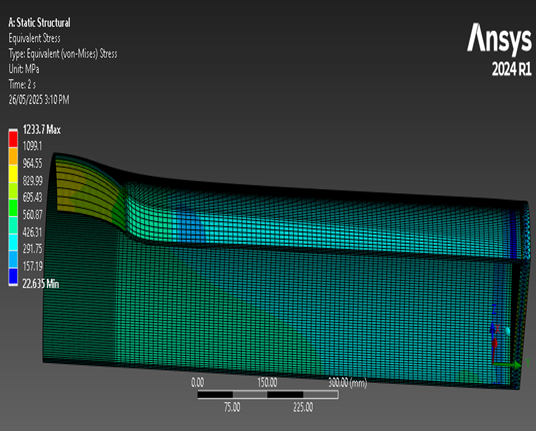Click the green Y axis arrow of triad
This screenshot has width=536, height=431.
point(508,365)
